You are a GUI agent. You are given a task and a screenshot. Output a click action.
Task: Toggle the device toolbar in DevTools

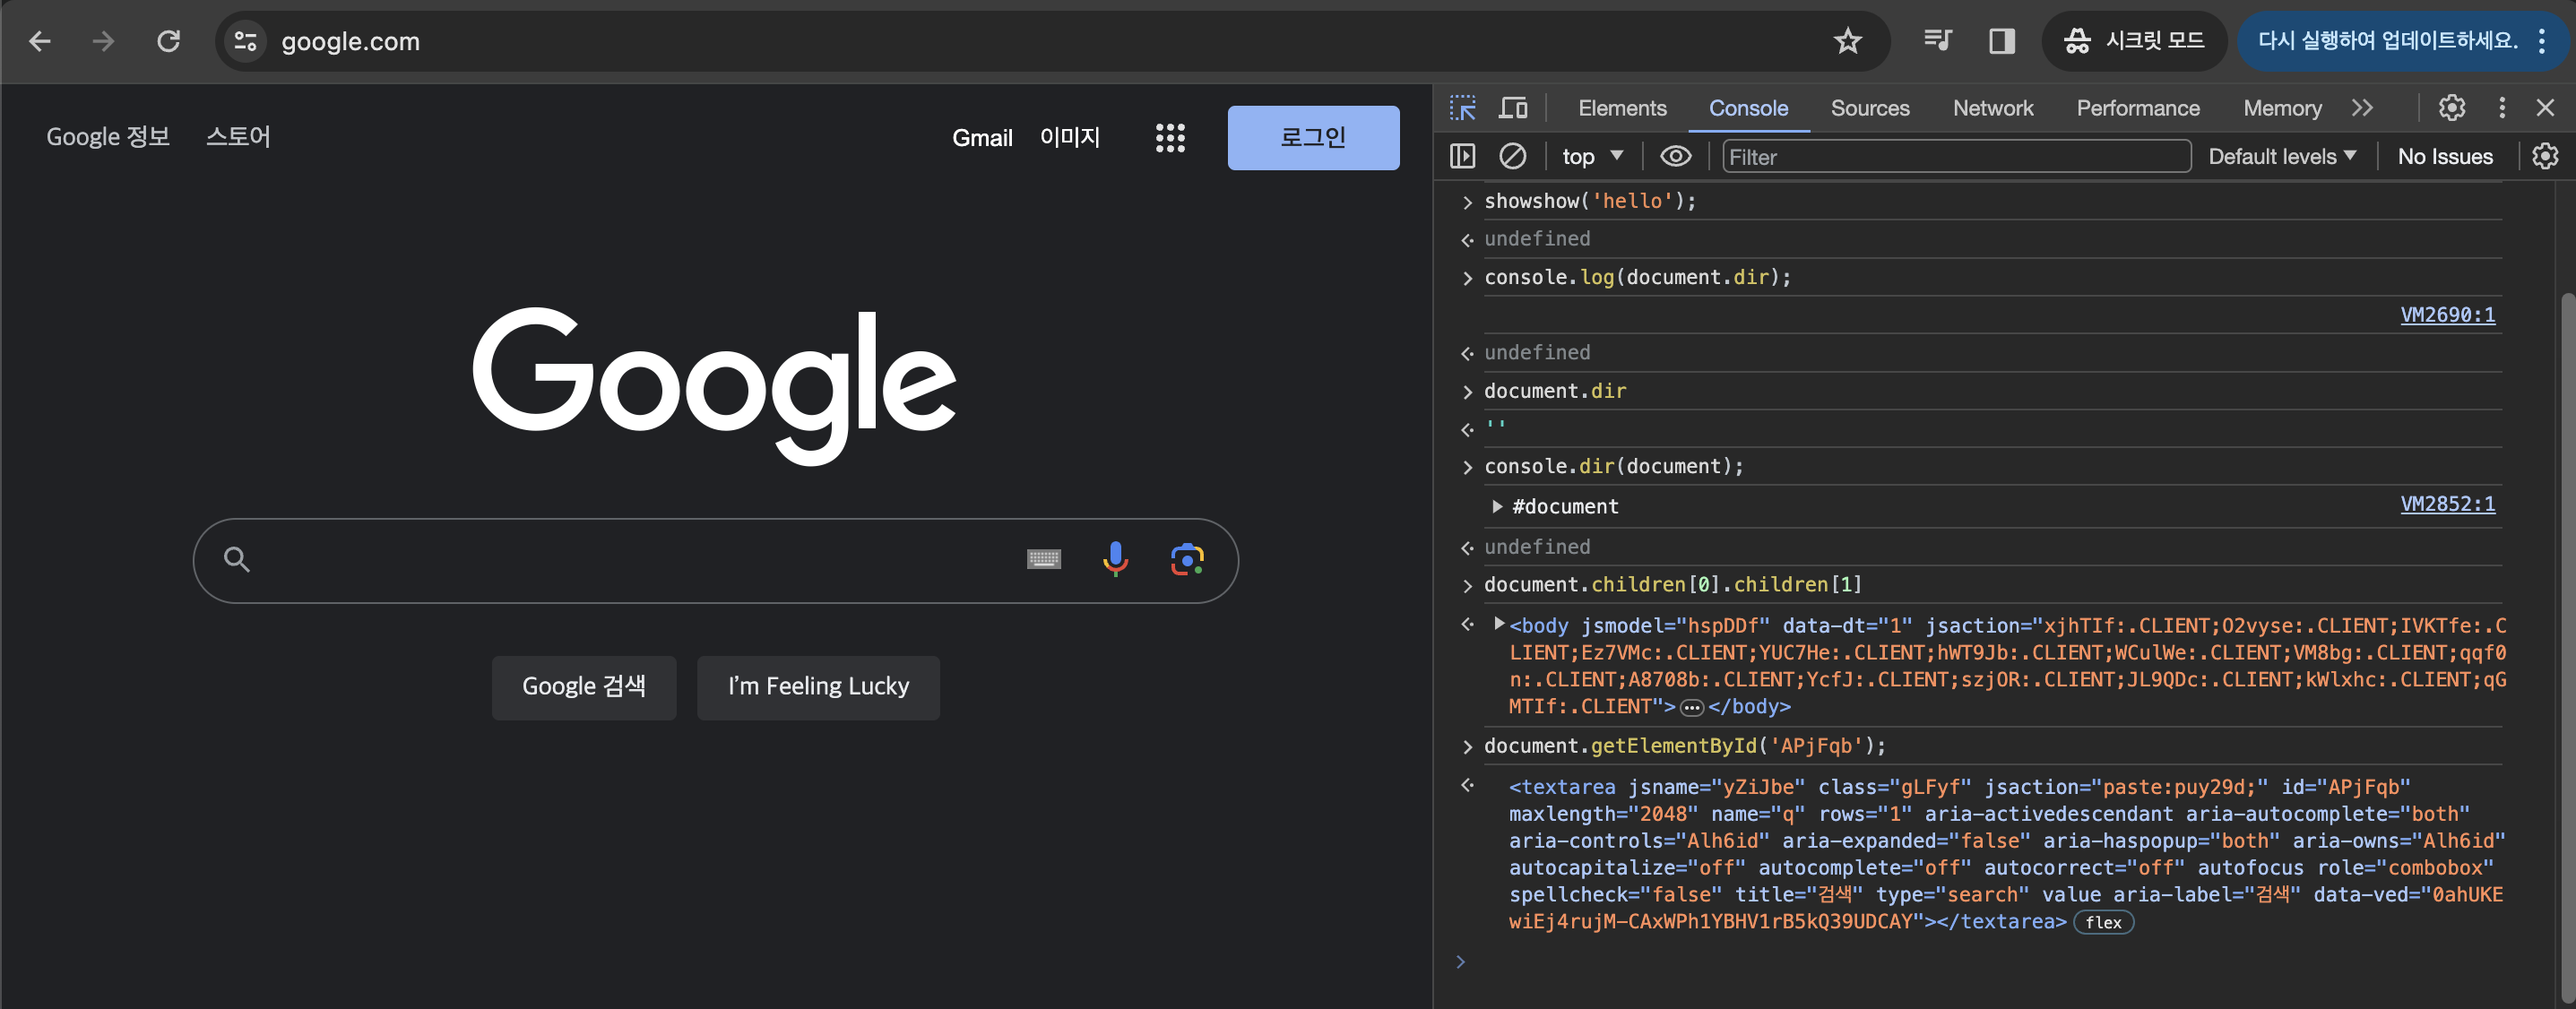click(x=1513, y=108)
